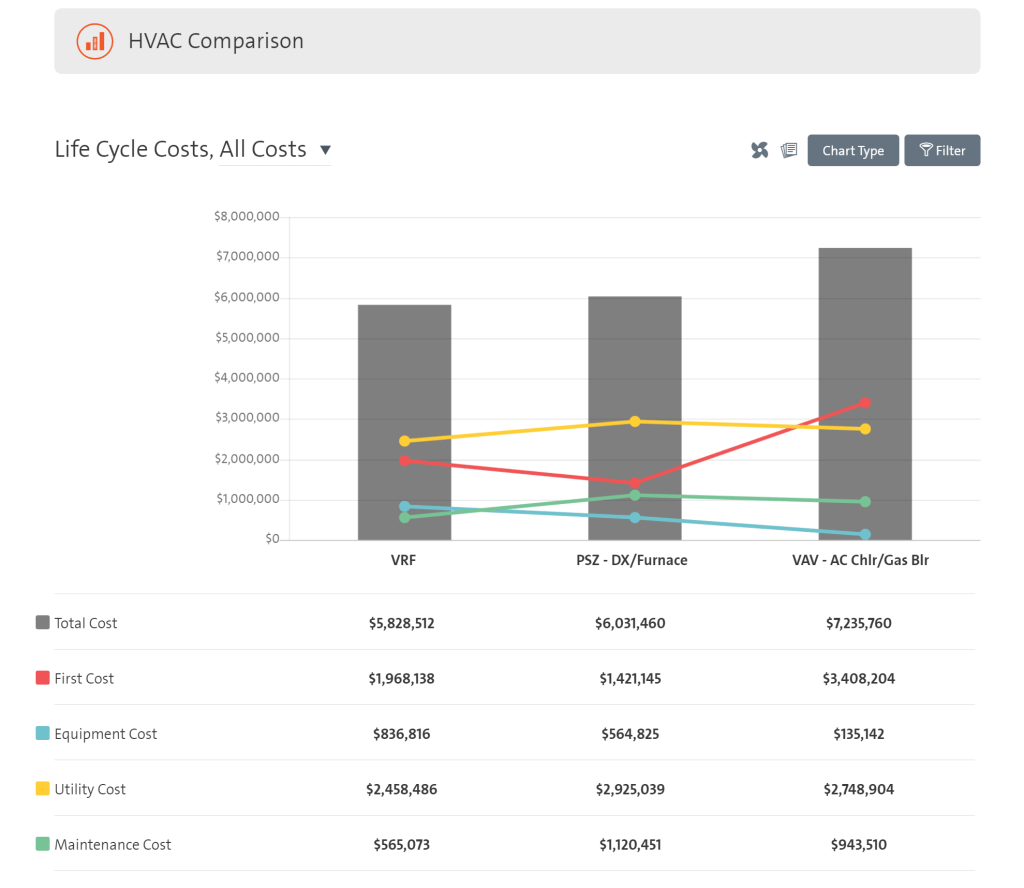Viewport: 1024px width, 888px height.
Task: Expand the All Costs dropdown arrow
Action: (325, 150)
